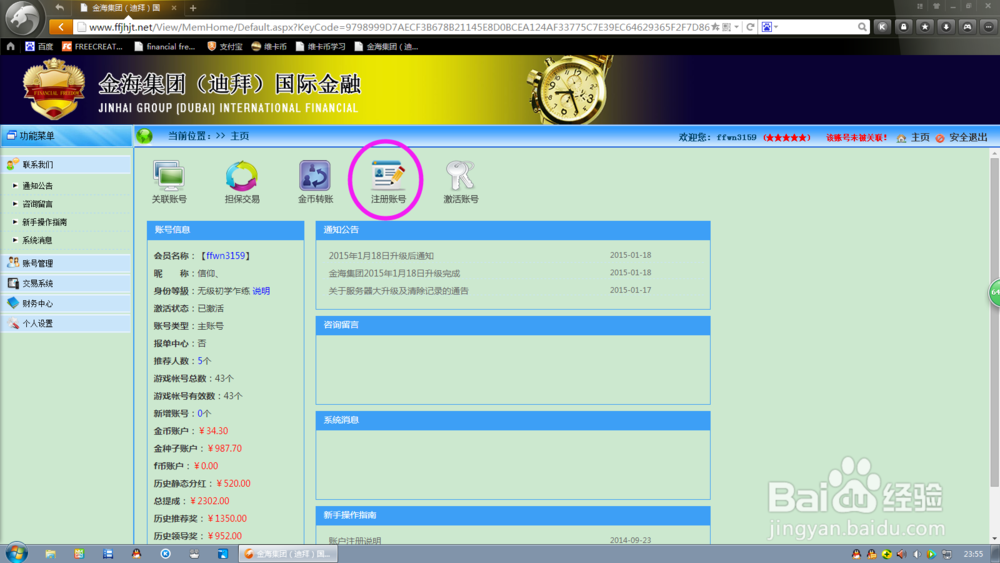Click the undo closed tab arrow icon
Screen dimensions: 1000x563
click(x=59, y=8)
